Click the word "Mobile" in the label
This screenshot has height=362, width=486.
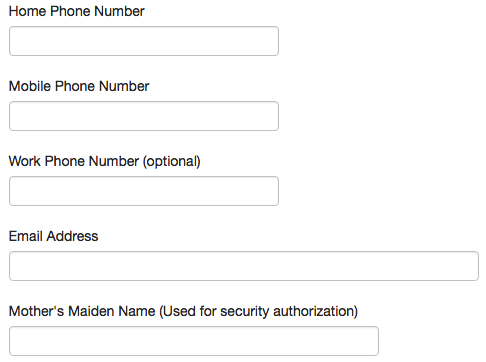pyautogui.click(x=30, y=86)
